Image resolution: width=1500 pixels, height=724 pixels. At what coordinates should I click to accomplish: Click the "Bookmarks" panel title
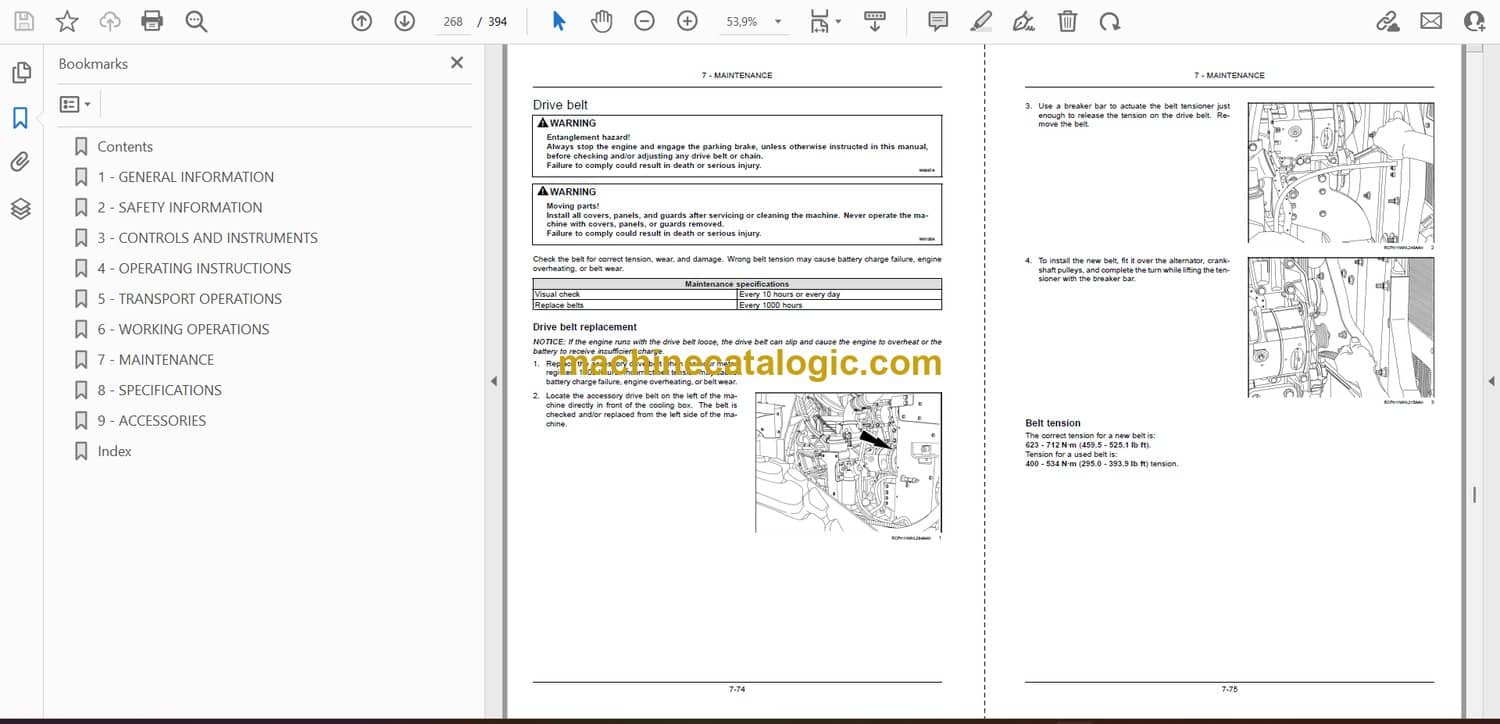click(x=93, y=63)
